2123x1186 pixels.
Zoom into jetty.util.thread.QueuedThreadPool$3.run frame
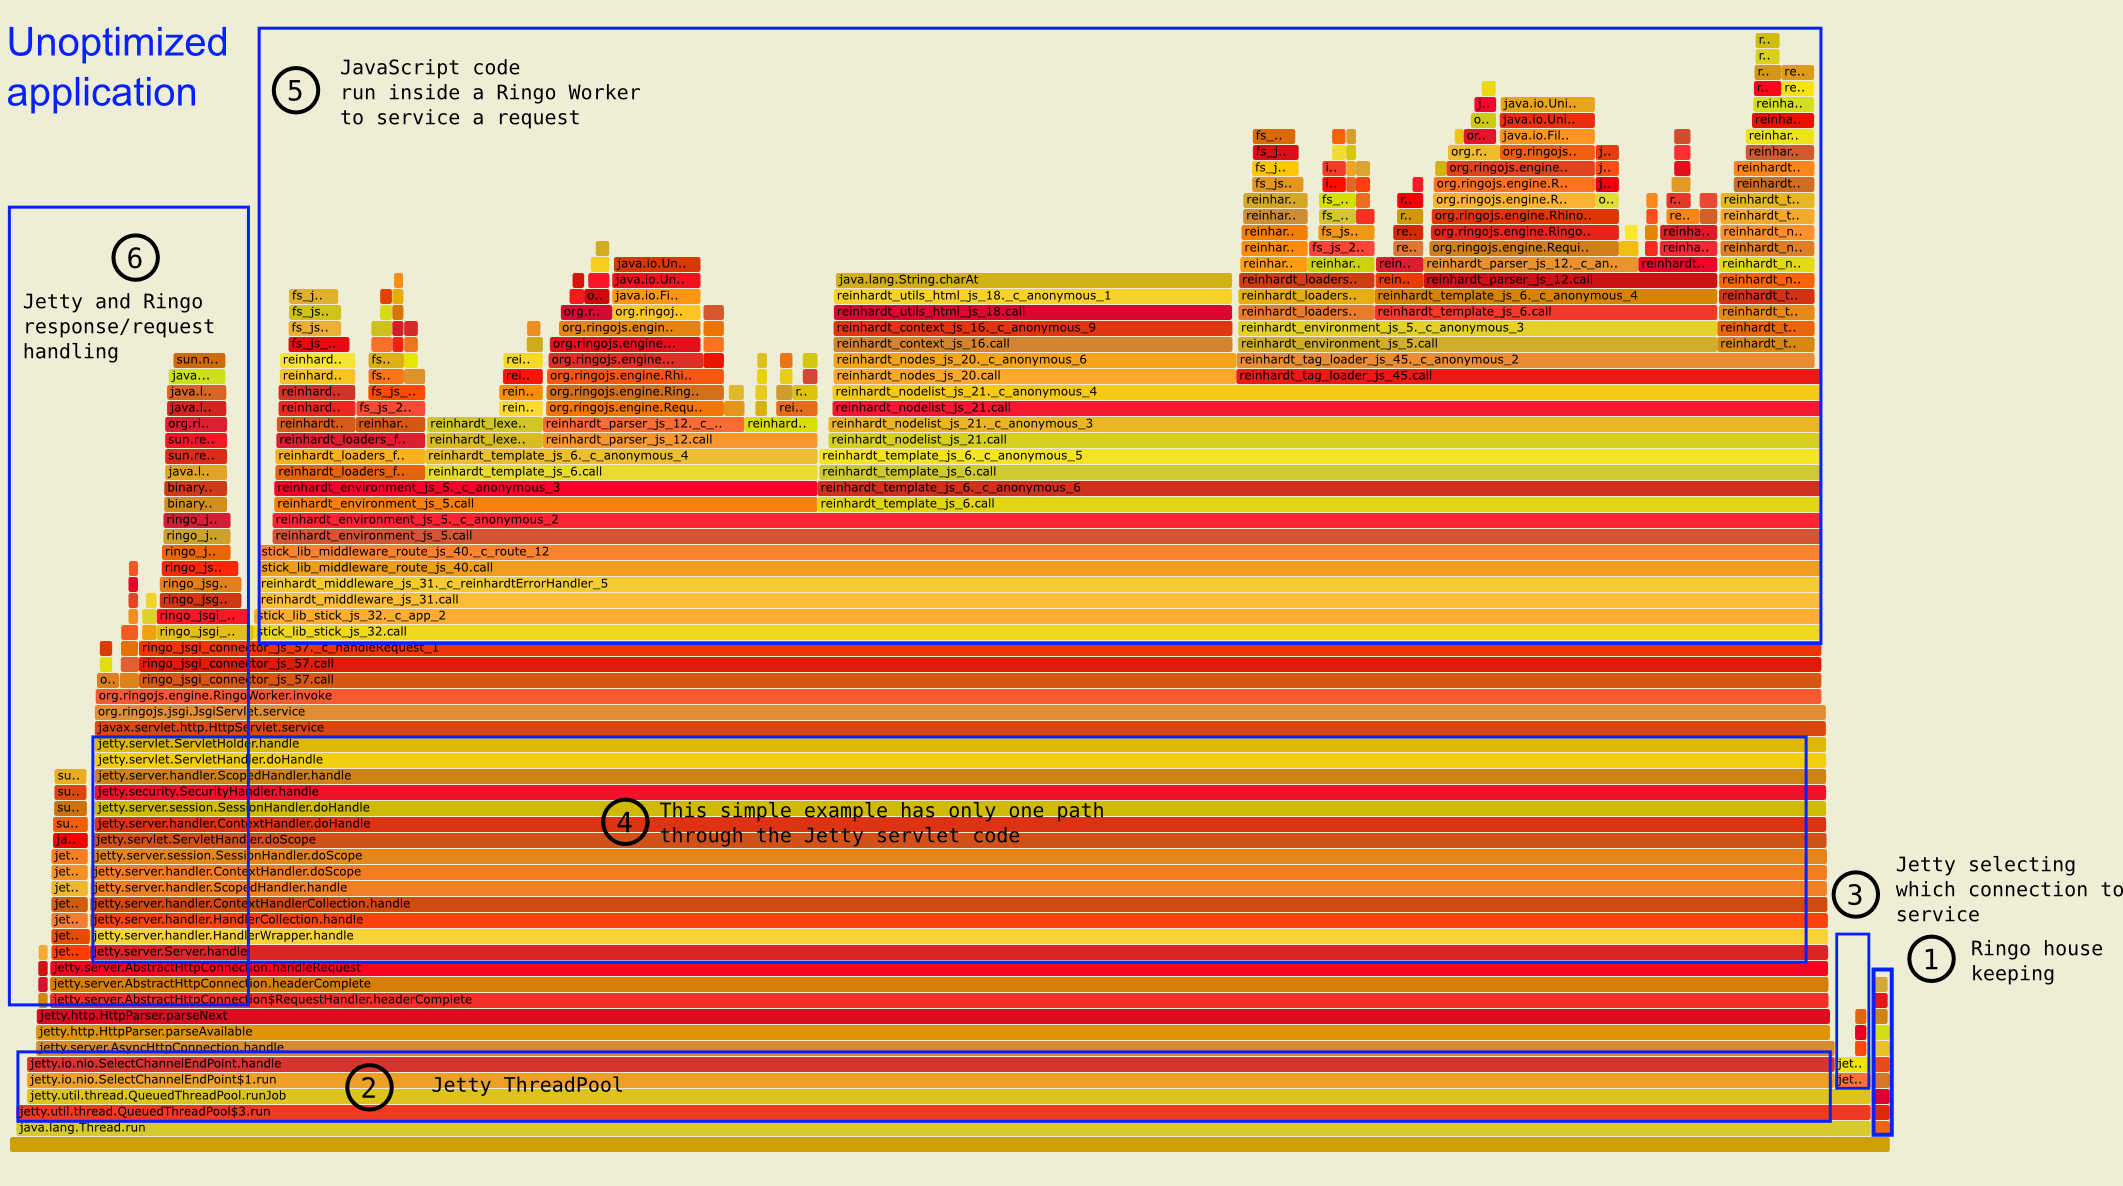pyautogui.click(x=943, y=1112)
